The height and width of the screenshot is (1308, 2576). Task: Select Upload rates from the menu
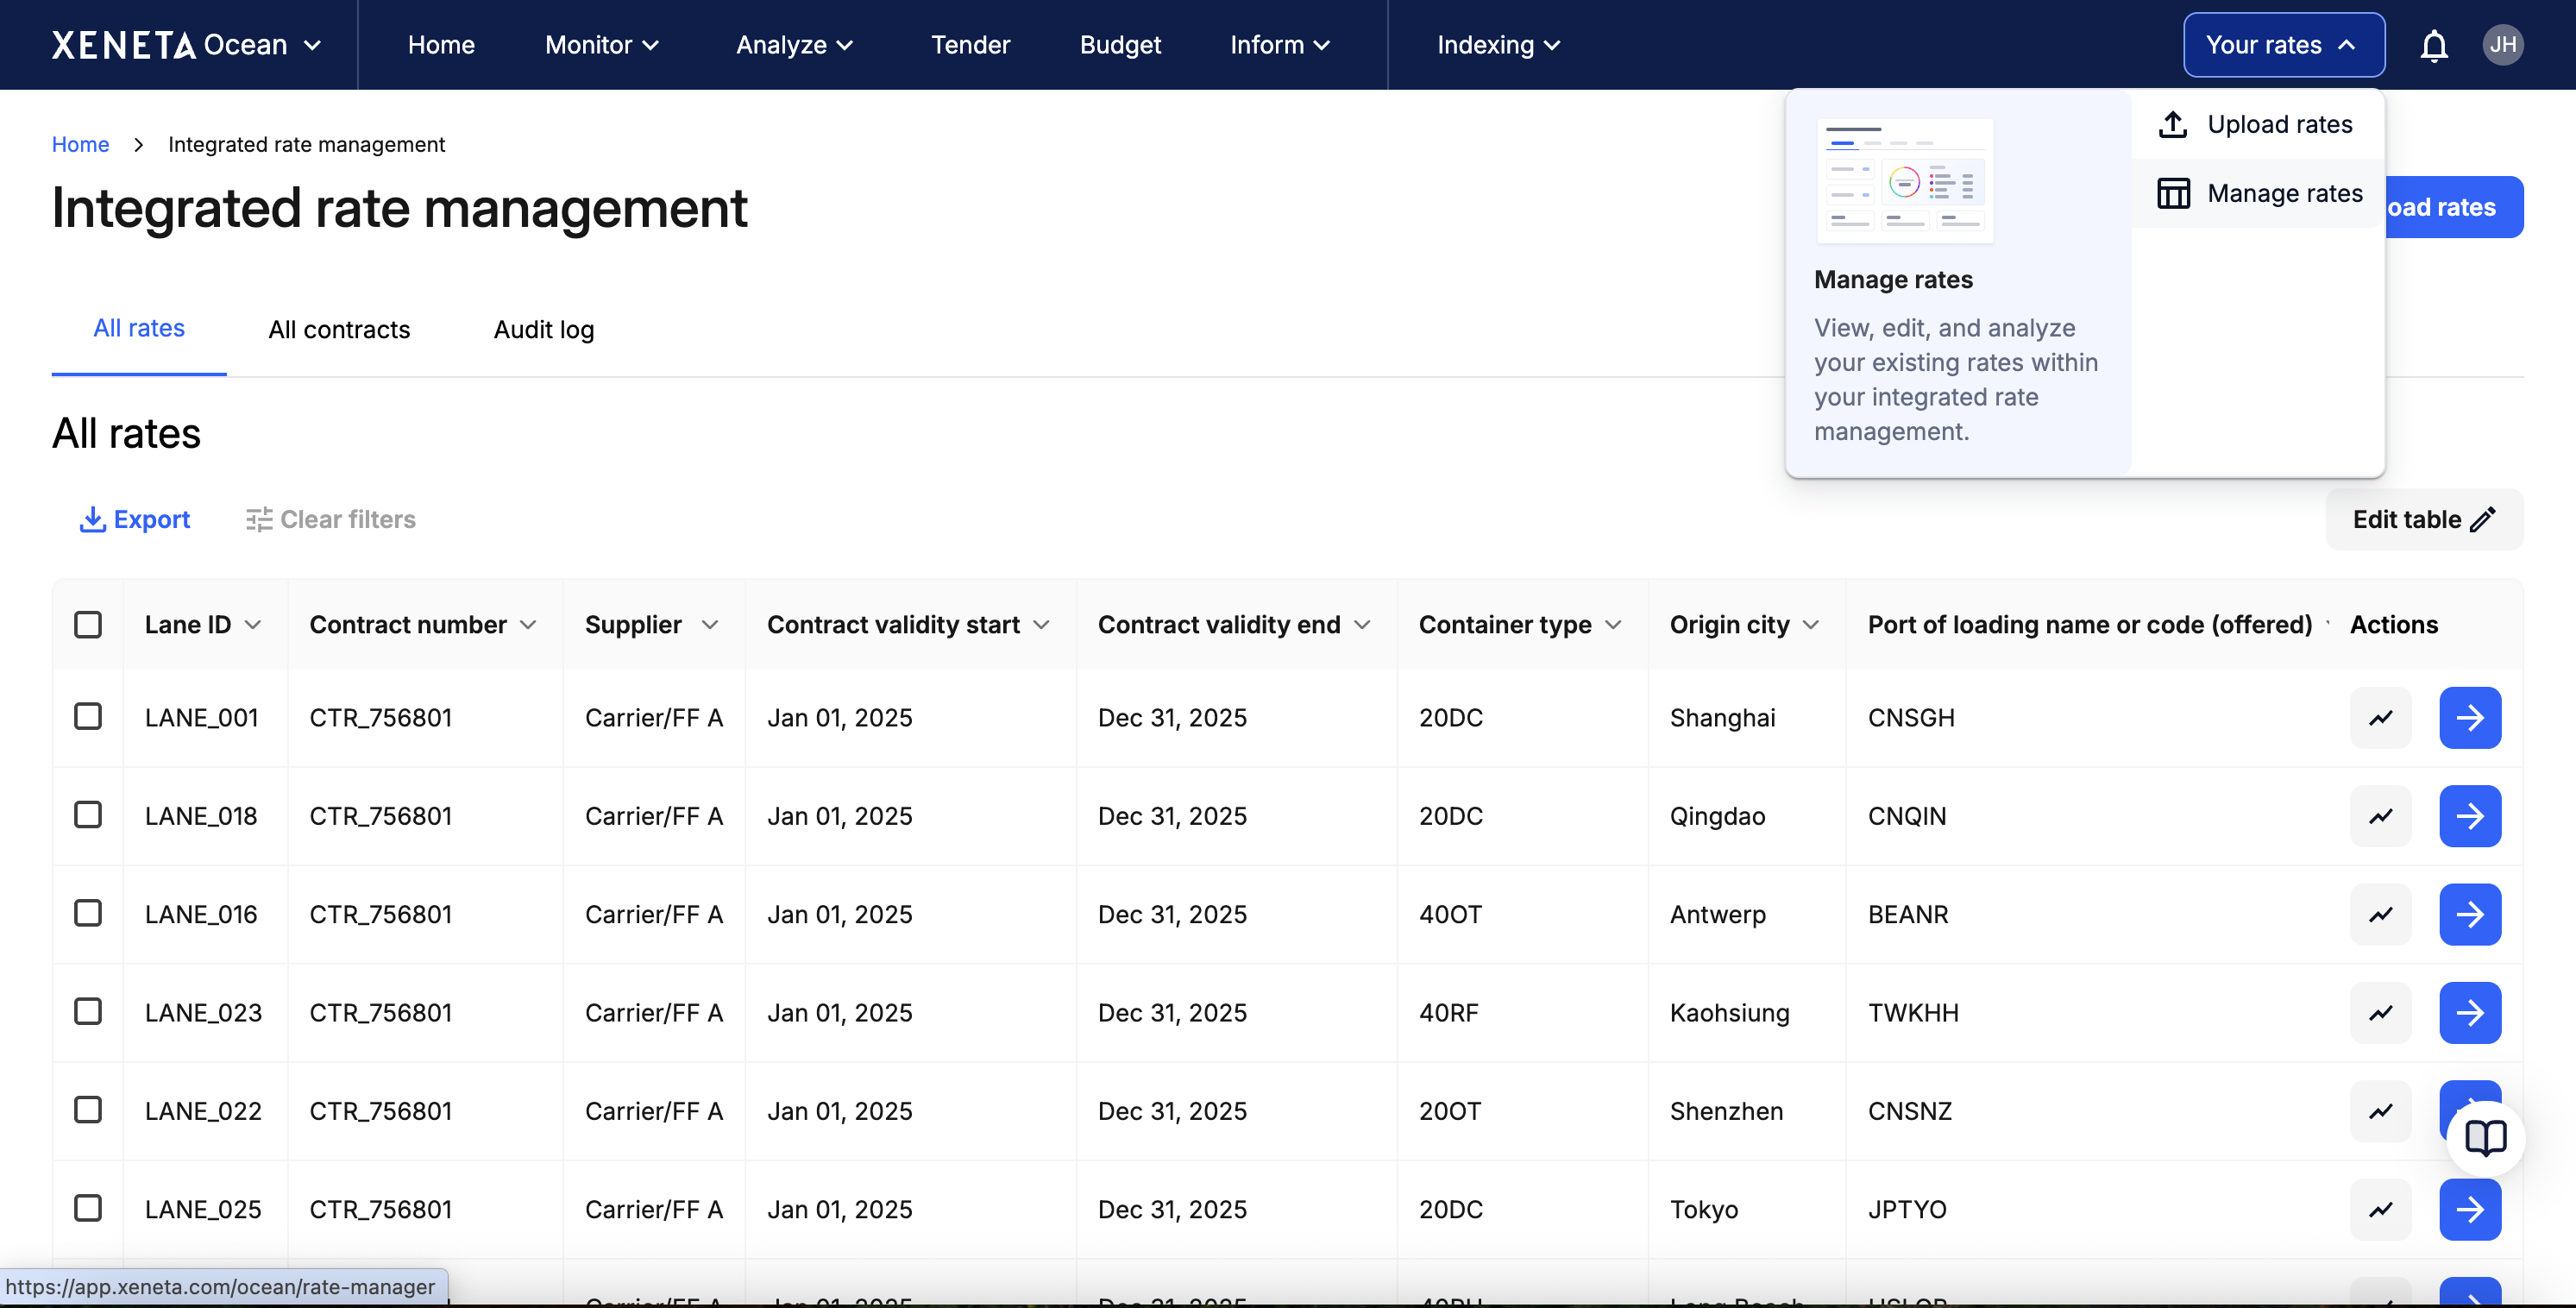(x=2257, y=125)
